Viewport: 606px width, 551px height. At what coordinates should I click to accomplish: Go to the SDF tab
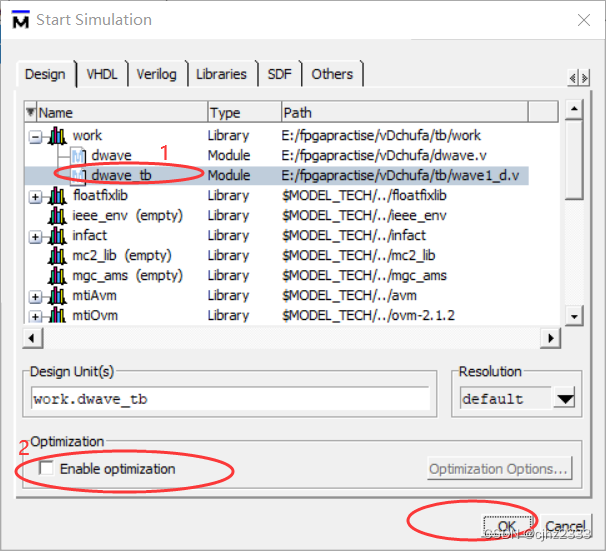tap(279, 74)
